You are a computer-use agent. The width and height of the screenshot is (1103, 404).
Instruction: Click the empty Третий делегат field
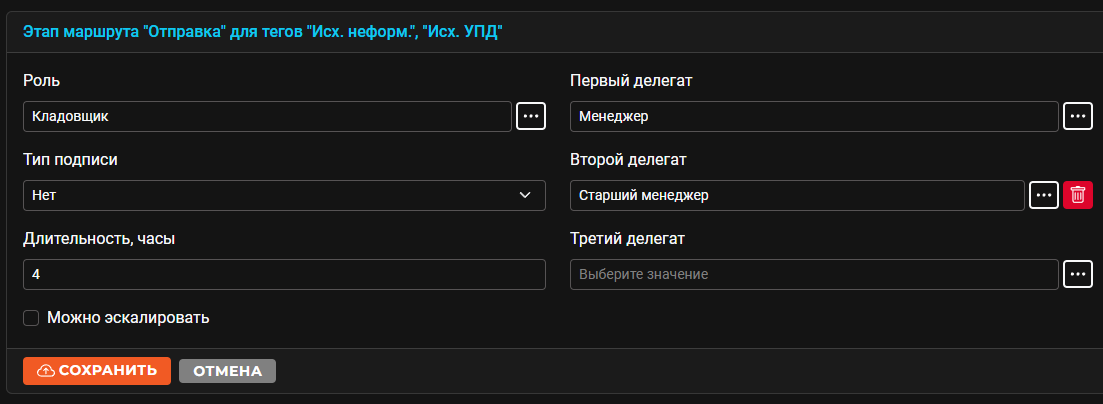(814, 274)
